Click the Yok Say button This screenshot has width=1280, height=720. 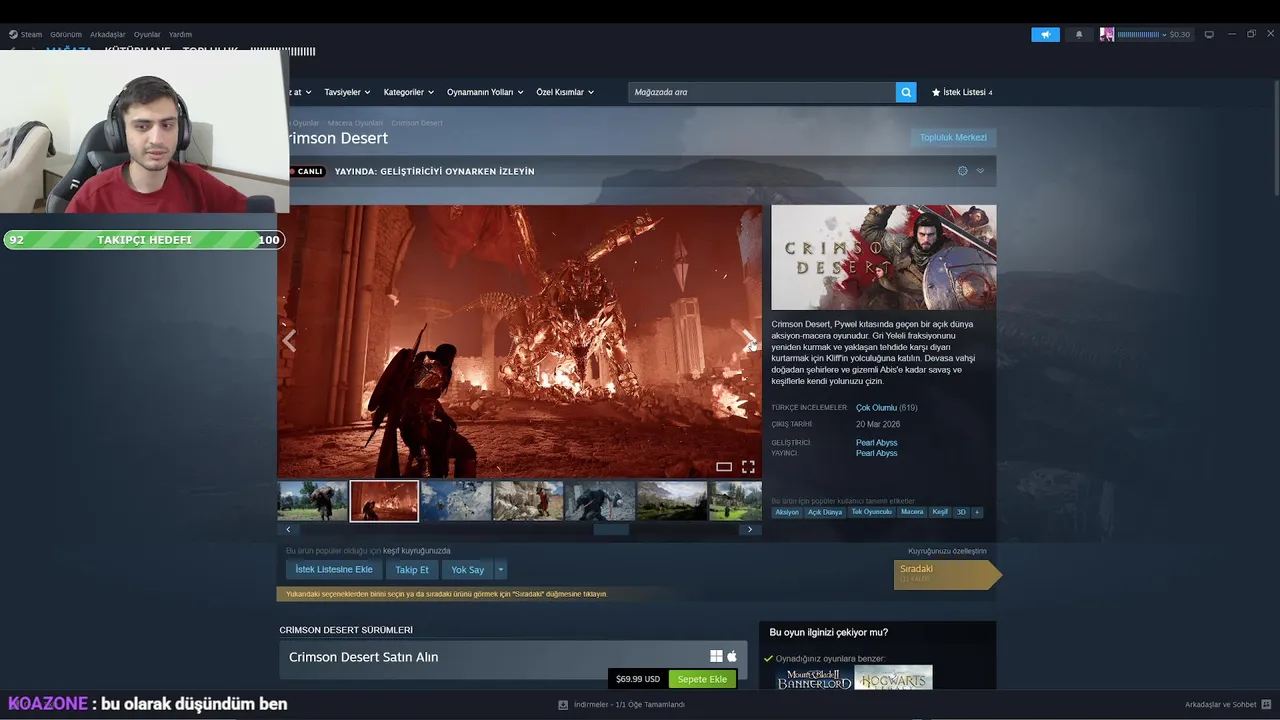click(468, 570)
